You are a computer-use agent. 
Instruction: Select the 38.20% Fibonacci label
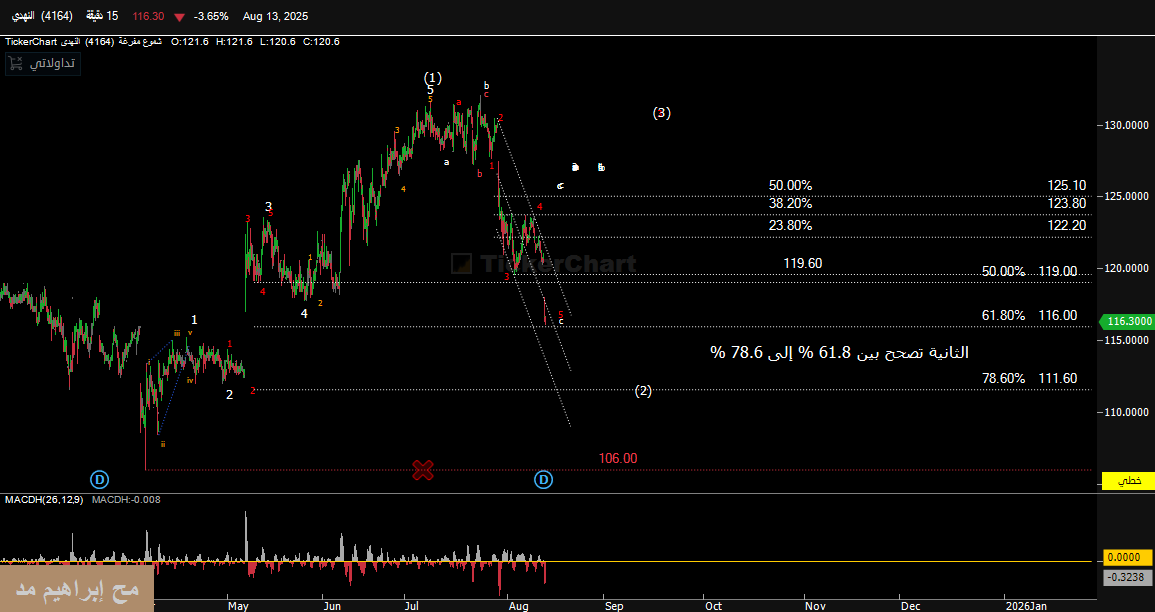790,204
